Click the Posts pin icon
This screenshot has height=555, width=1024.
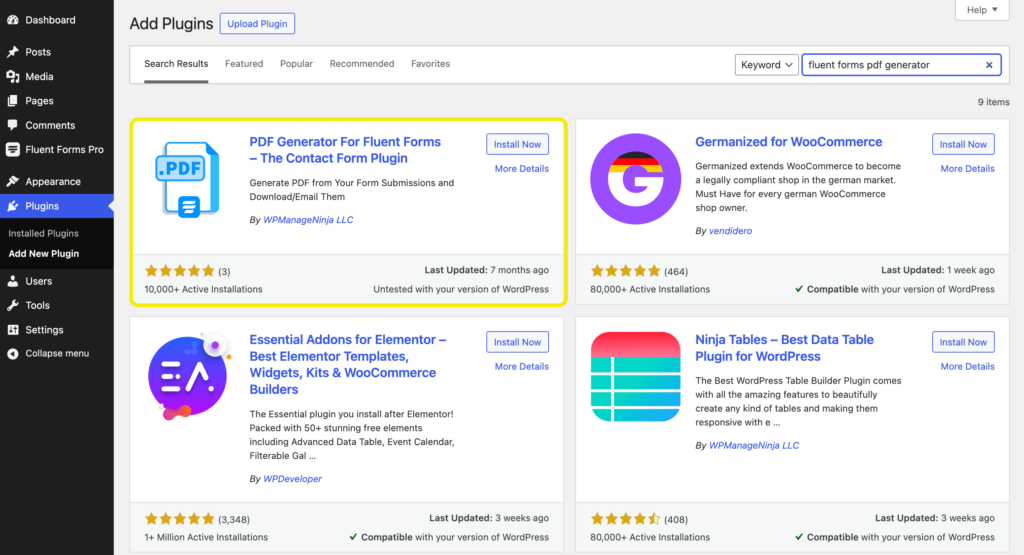[x=12, y=52]
